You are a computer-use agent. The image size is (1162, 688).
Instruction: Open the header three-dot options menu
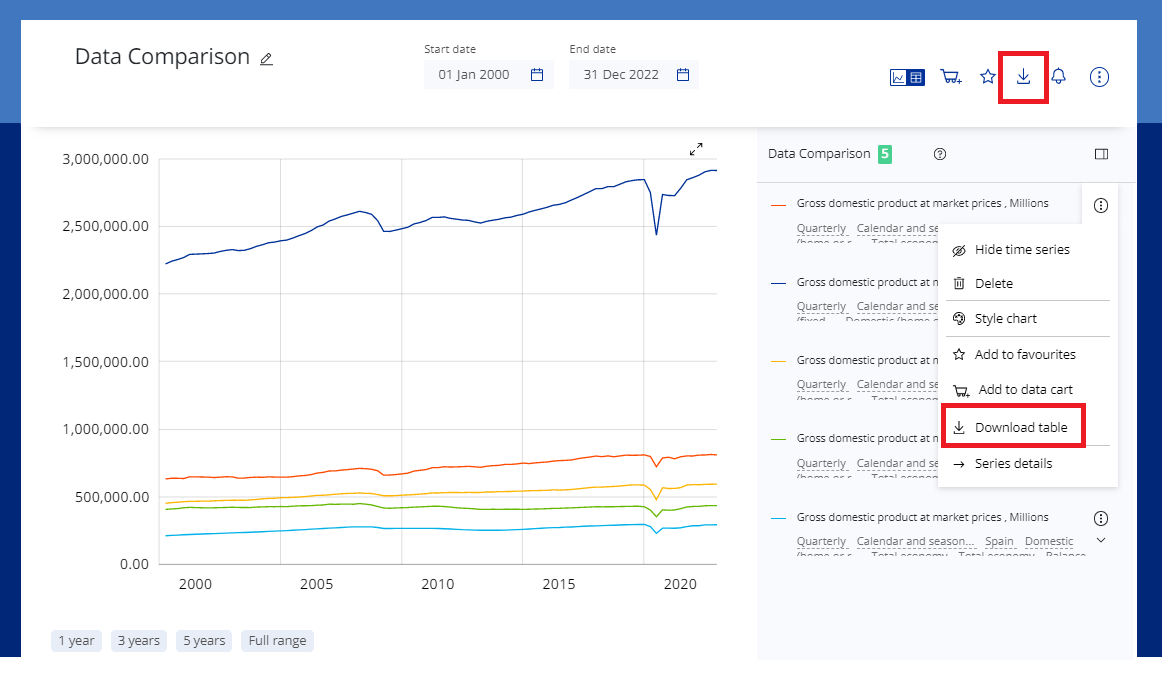pyautogui.click(x=1099, y=77)
